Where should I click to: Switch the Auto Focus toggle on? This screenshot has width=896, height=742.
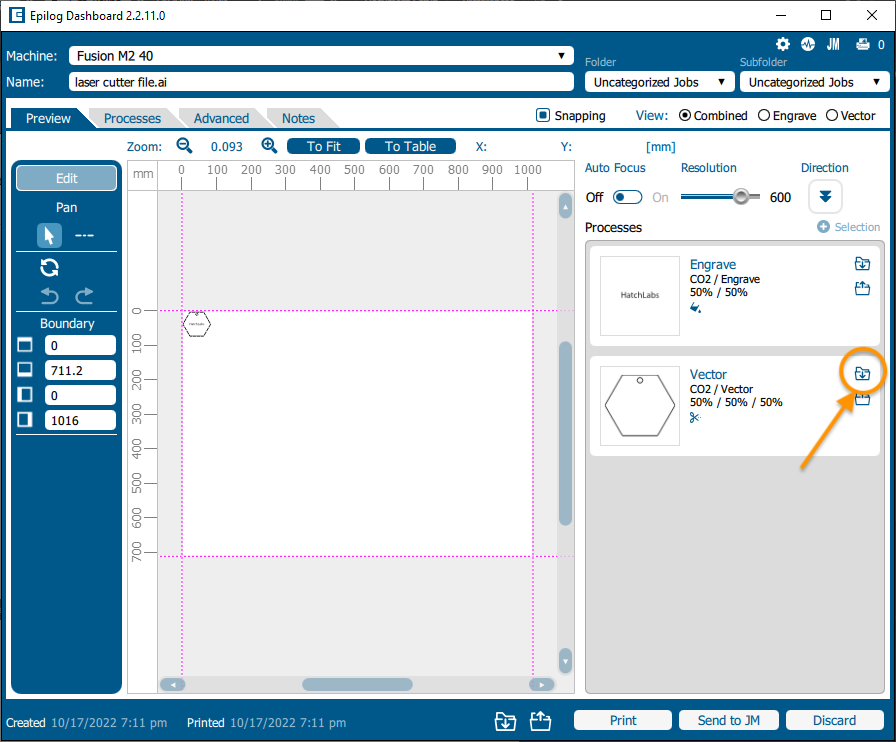click(628, 197)
